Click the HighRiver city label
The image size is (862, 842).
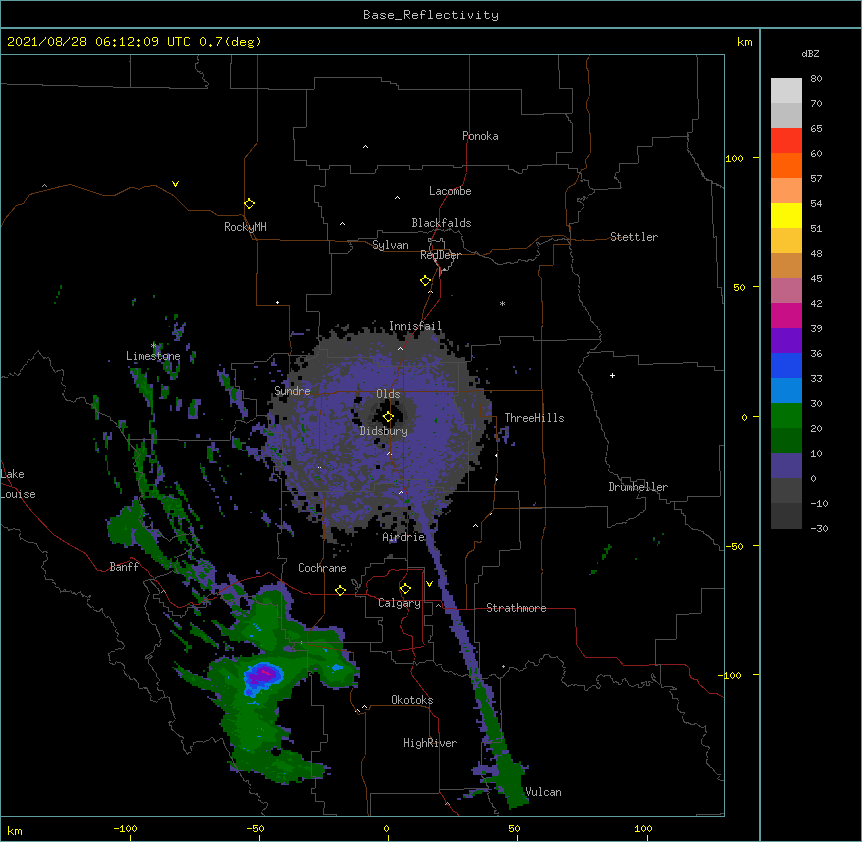(x=430, y=743)
